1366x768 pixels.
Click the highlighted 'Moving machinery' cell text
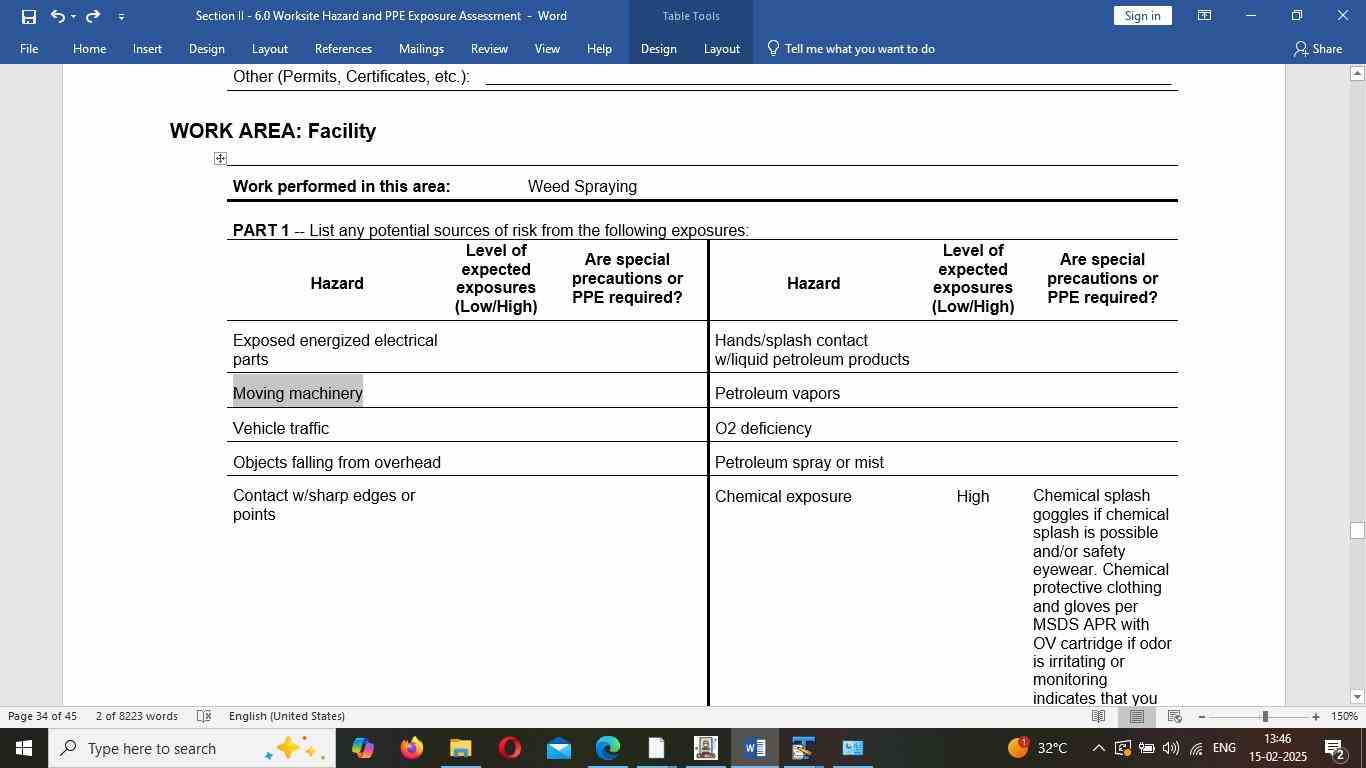tap(298, 393)
